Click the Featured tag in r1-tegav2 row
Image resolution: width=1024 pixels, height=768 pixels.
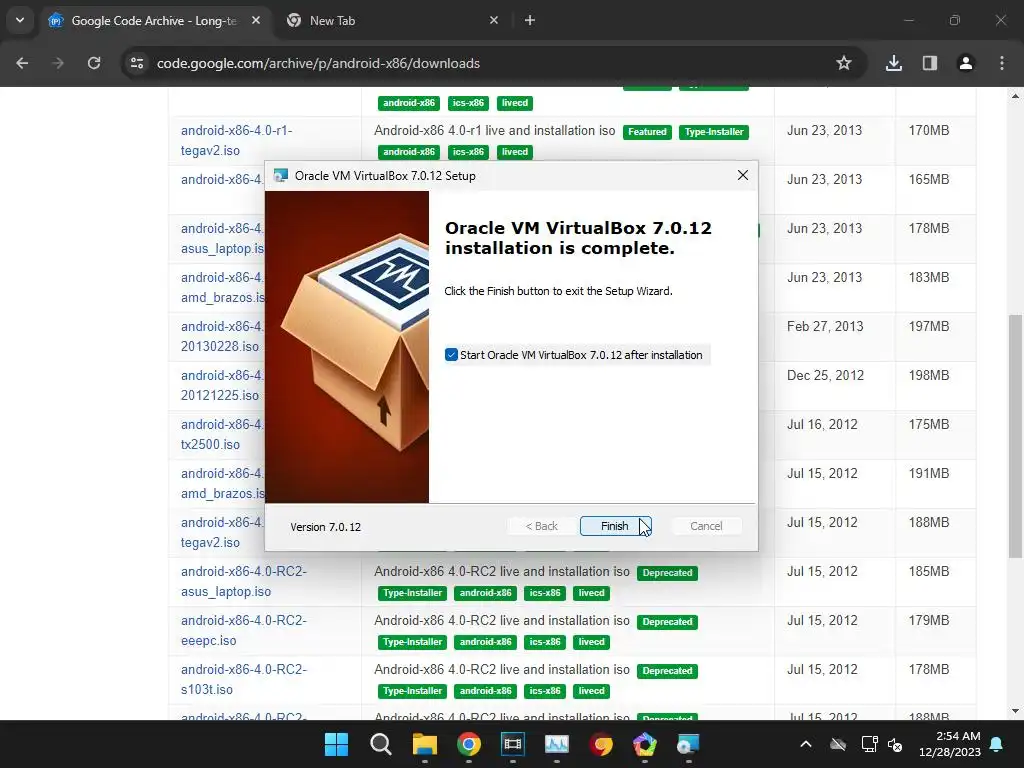[647, 132]
